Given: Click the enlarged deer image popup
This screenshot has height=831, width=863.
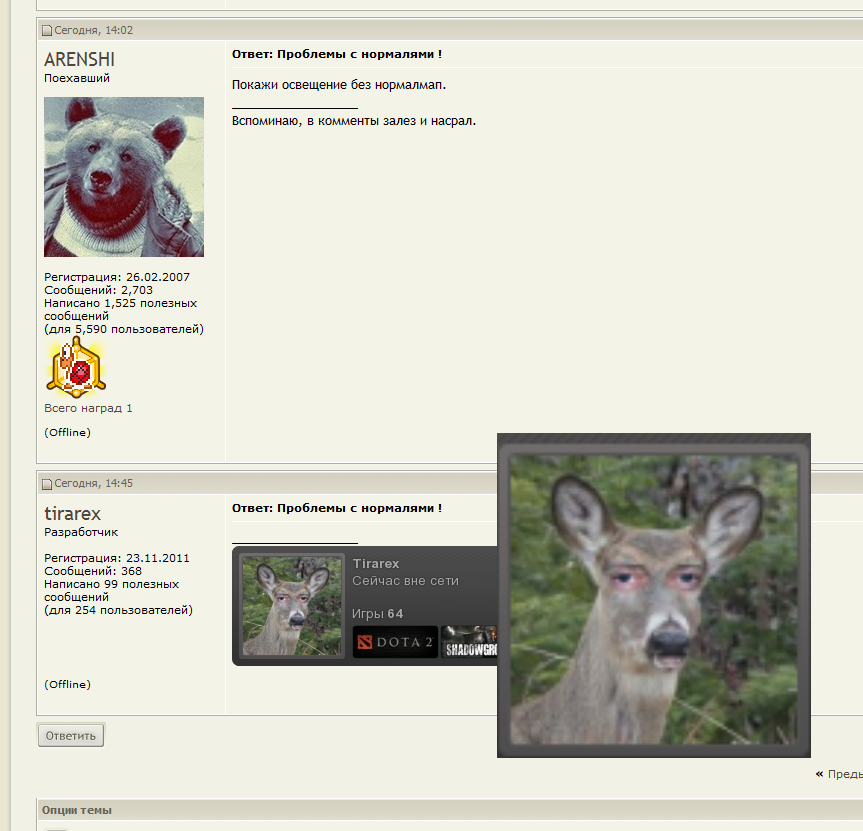Looking at the screenshot, I should 654,596.
